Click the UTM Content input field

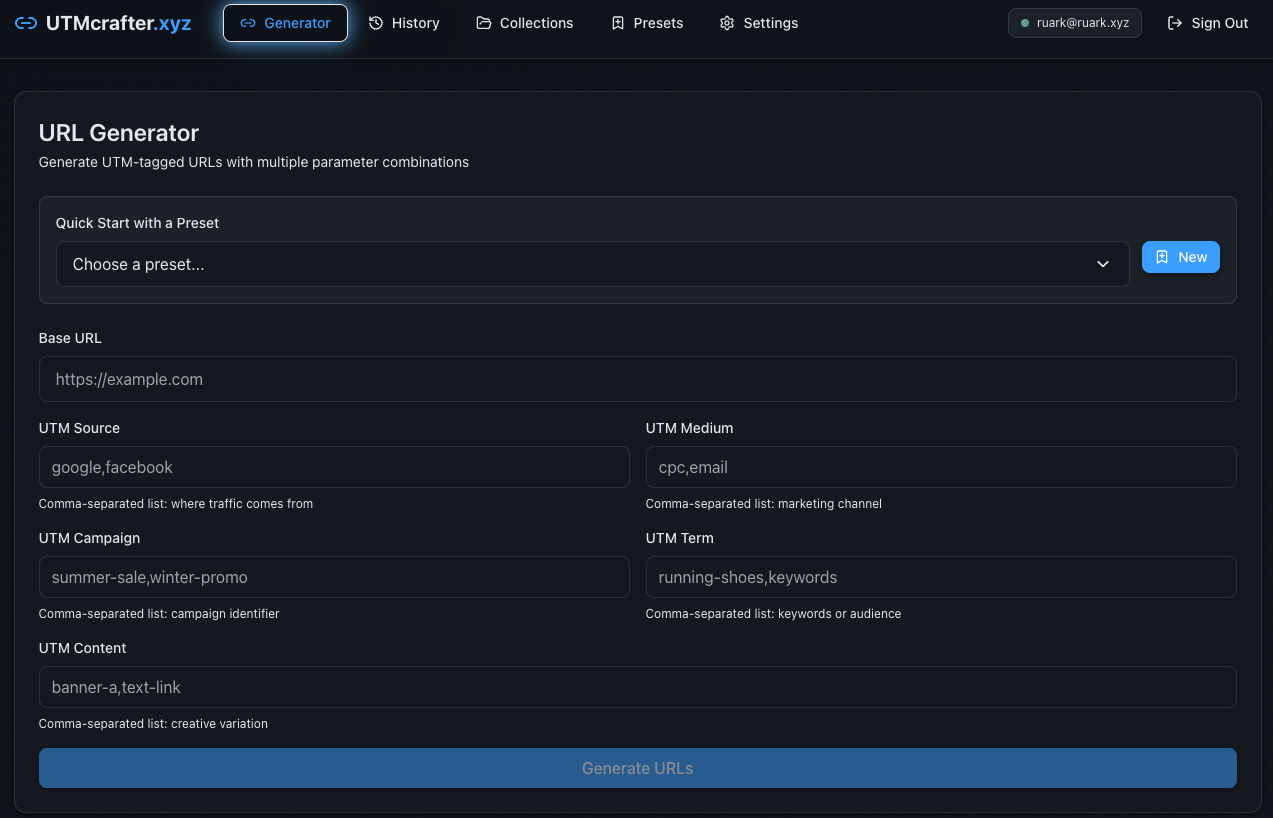pyautogui.click(x=637, y=687)
